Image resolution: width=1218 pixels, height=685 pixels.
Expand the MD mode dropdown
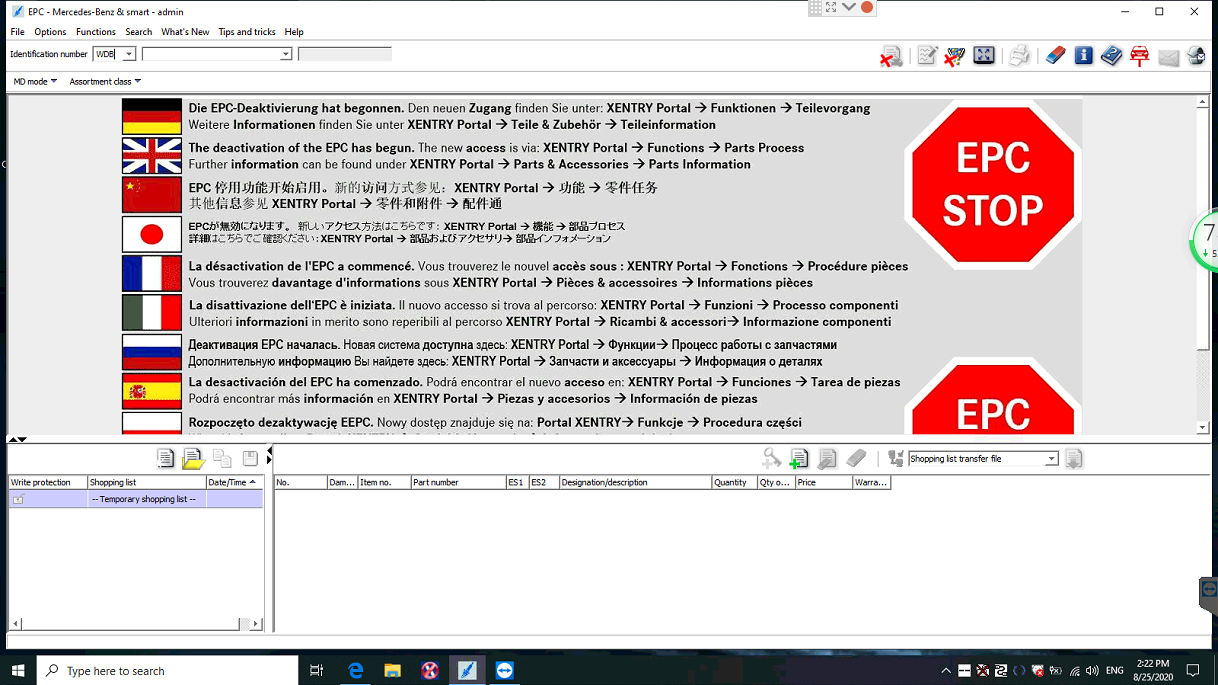pos(35,82)
